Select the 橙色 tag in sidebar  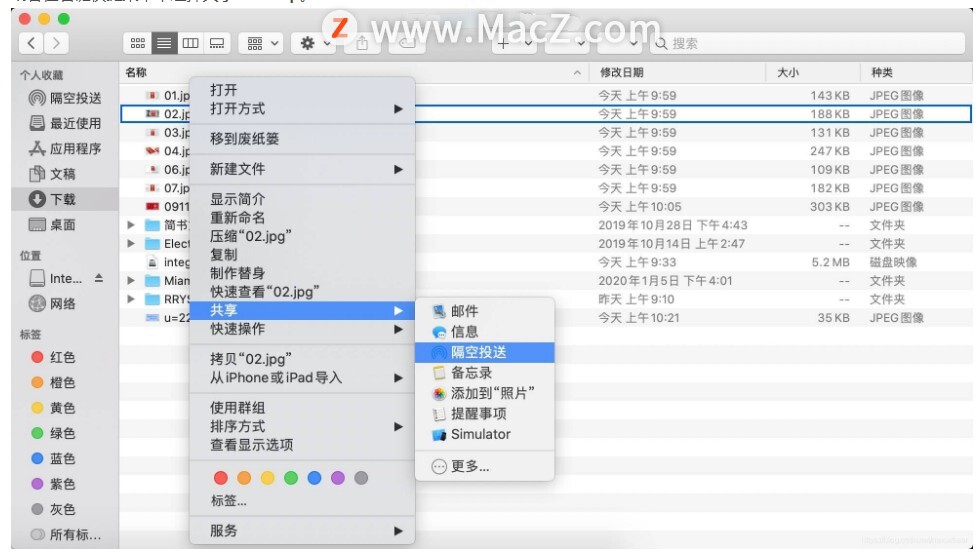pyautogui.click(x=53, y=382)
